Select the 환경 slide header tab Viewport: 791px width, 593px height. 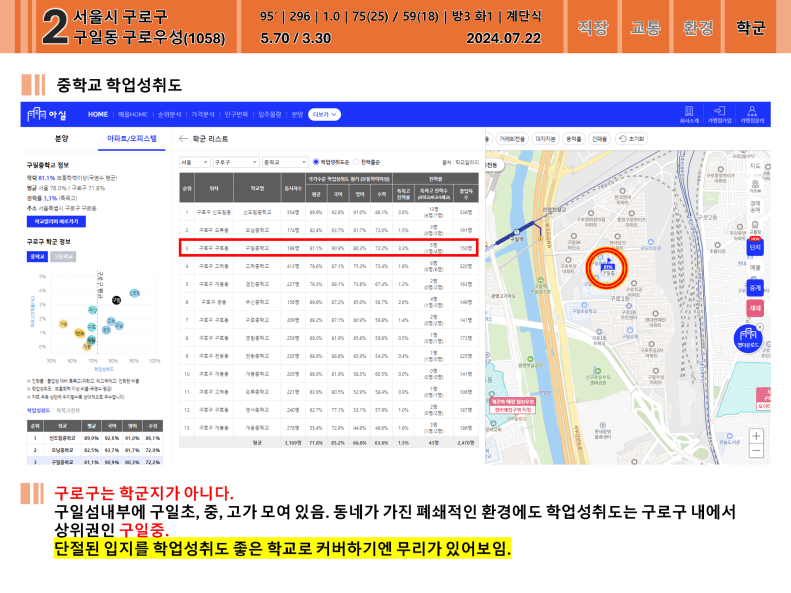(698, 27)
